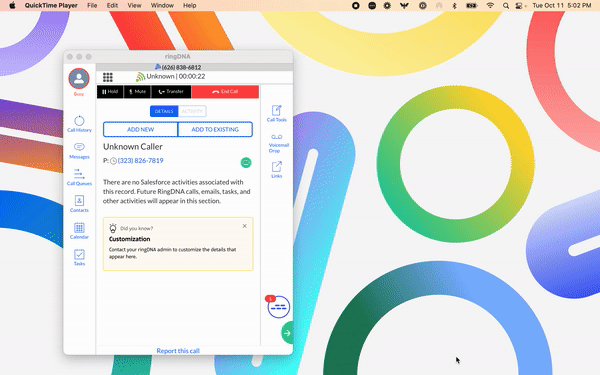Mute the current call
The height and width of the screenshot is (375, 600).
coord(137,92)
